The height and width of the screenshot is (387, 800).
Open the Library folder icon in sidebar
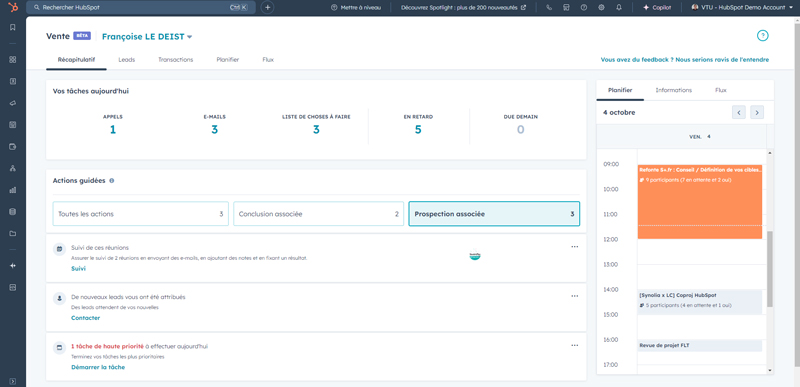point(13,234)
